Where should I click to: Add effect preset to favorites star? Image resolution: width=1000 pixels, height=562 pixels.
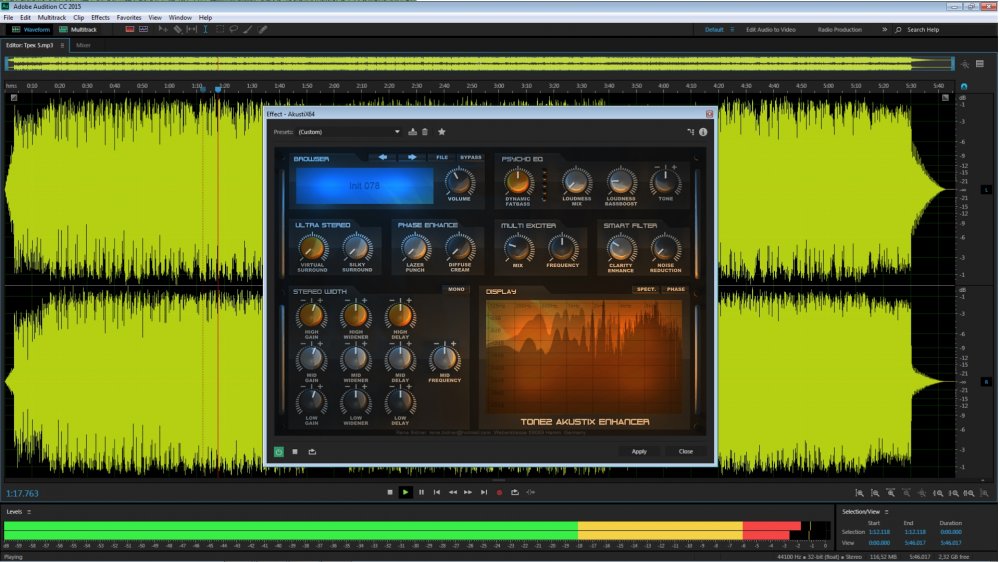pyautogui.click(x=441, y=132)
